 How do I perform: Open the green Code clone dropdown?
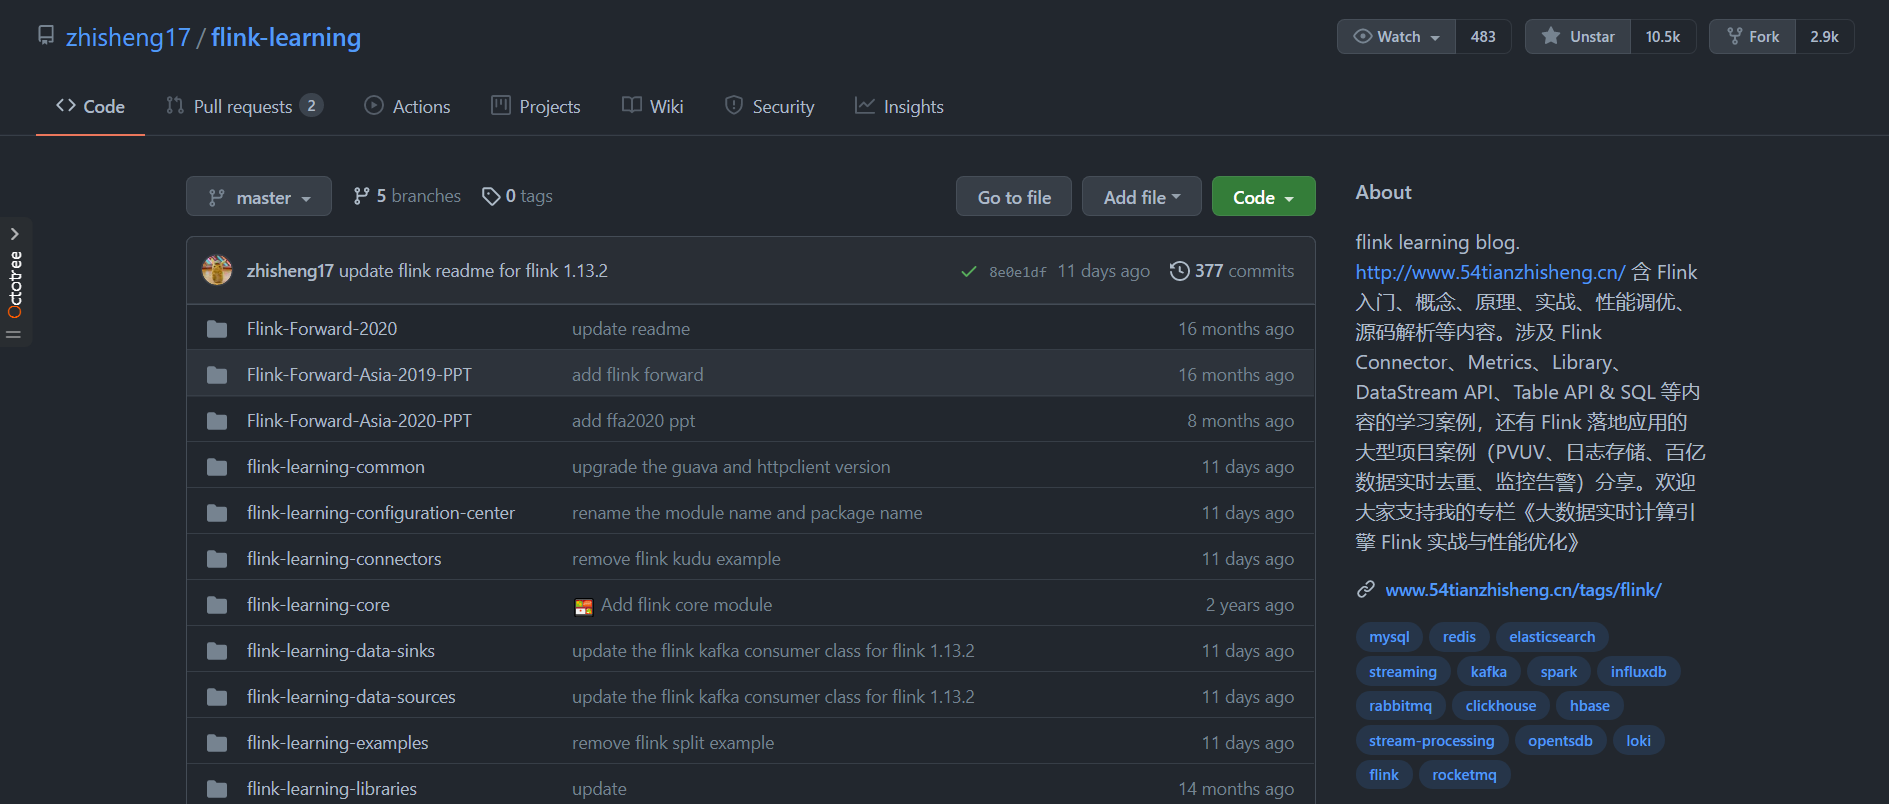tap(1263, 197)
